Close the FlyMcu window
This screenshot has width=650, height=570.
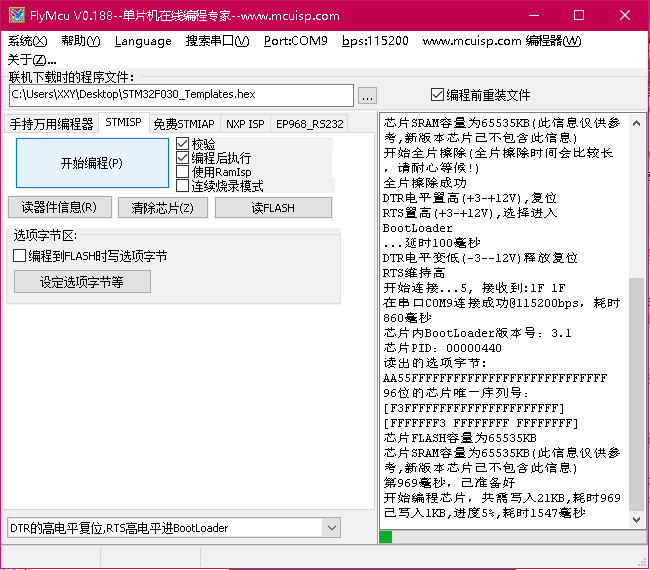625,15
